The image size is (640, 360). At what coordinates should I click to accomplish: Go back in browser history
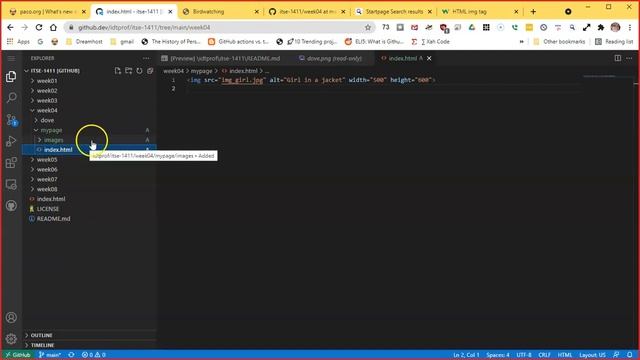pyautogui.click(x=10, y=27)
